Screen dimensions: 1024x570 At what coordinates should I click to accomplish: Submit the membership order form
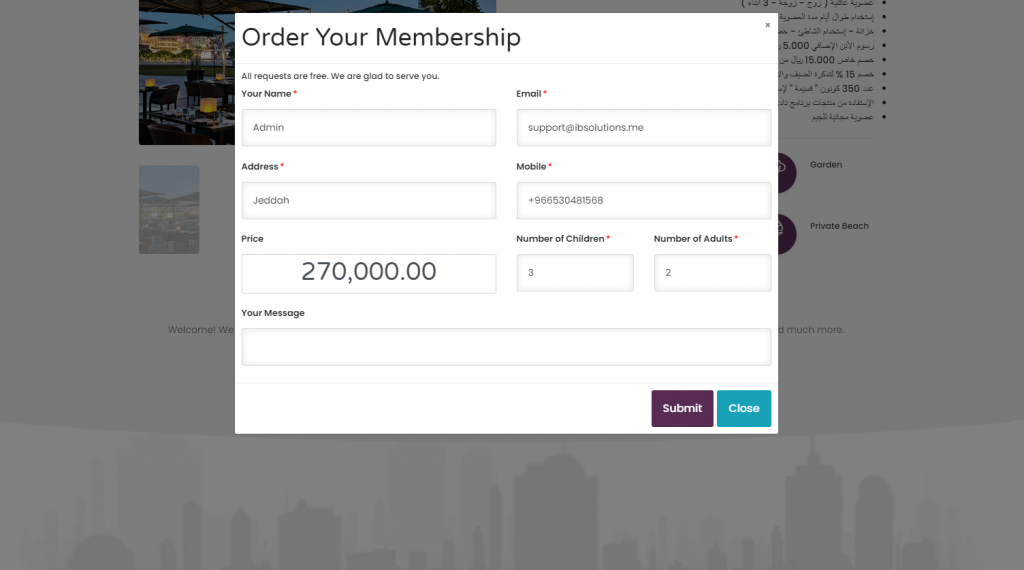tap(682, 408)
